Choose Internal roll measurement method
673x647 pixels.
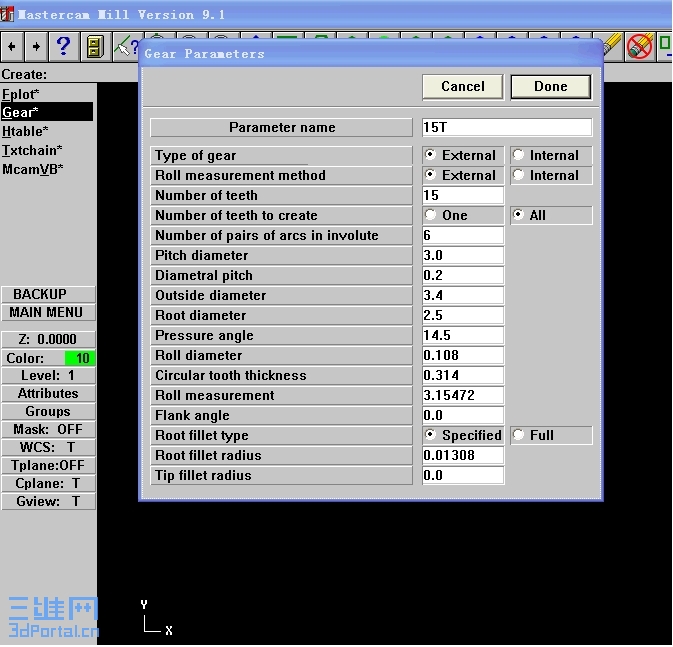pyautogui.click(x=551, y=175)
